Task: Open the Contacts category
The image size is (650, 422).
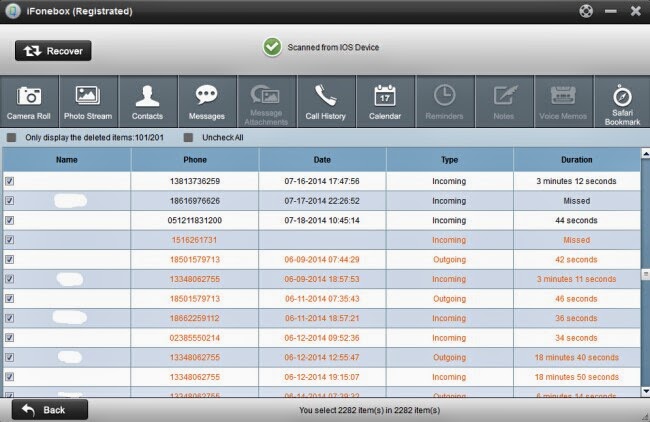Action: click(147, 102)
